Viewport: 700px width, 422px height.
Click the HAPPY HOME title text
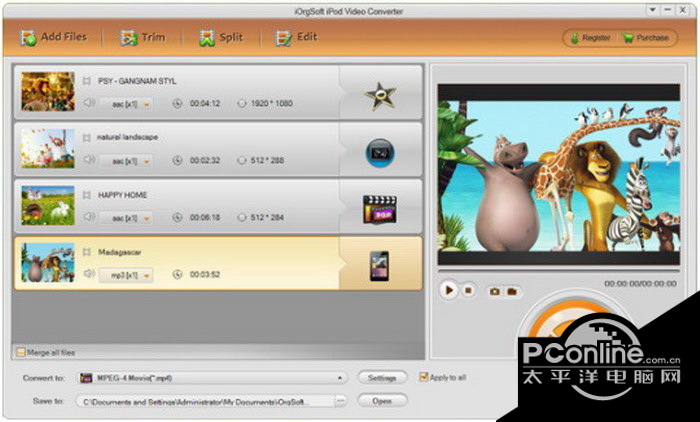[x=122, y=195]
